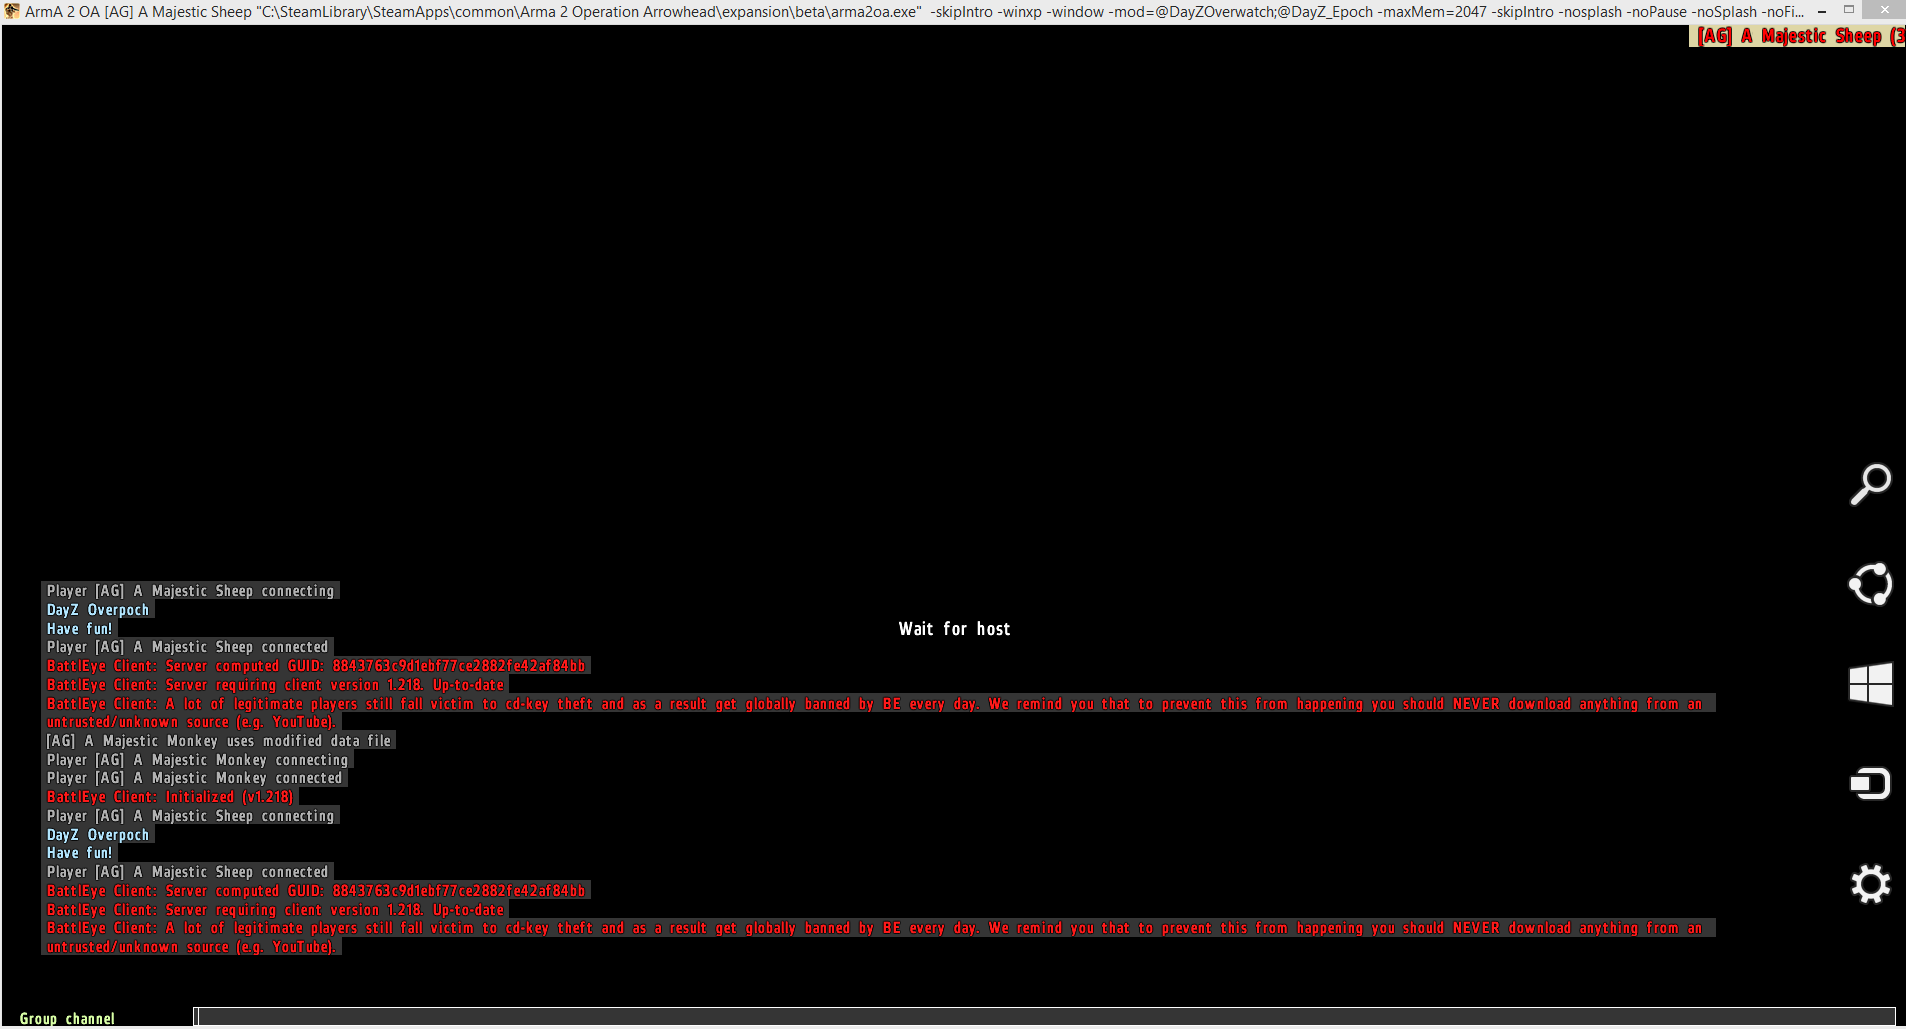Open the Share charm icon
The height and width of the screenshot is (1029, 1906).
pos(1870,584)
